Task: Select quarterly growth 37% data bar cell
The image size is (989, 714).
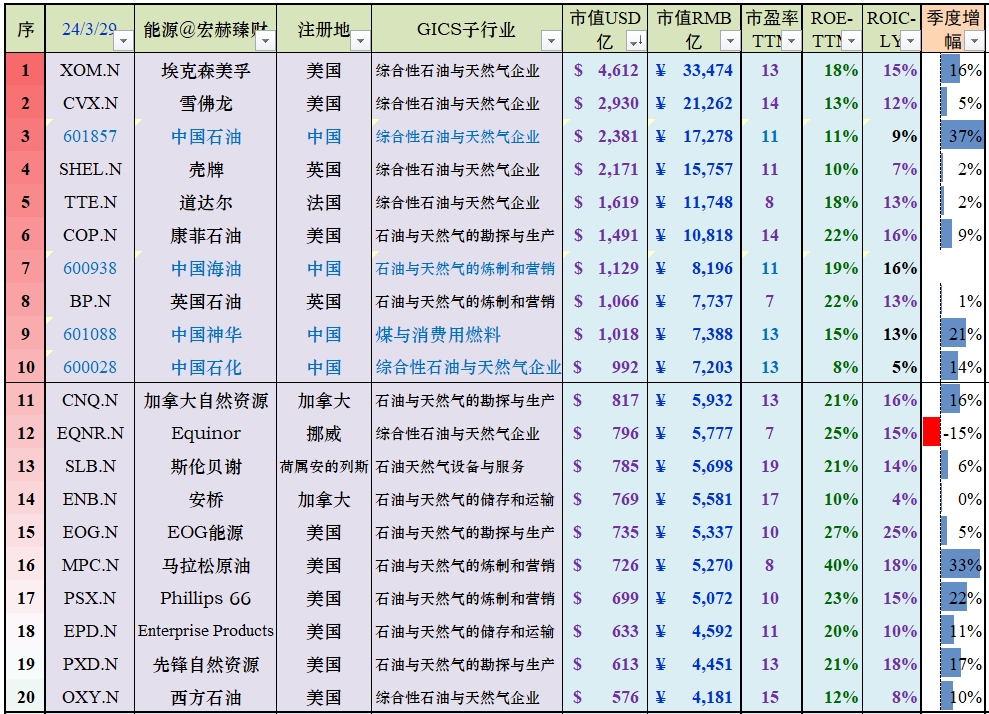Action: point(953,136)
